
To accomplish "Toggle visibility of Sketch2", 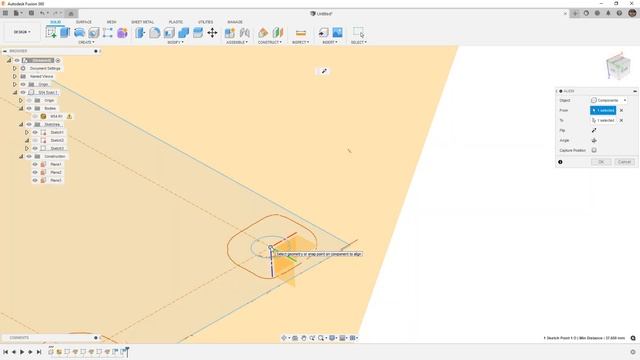I will tap(35, 140).
